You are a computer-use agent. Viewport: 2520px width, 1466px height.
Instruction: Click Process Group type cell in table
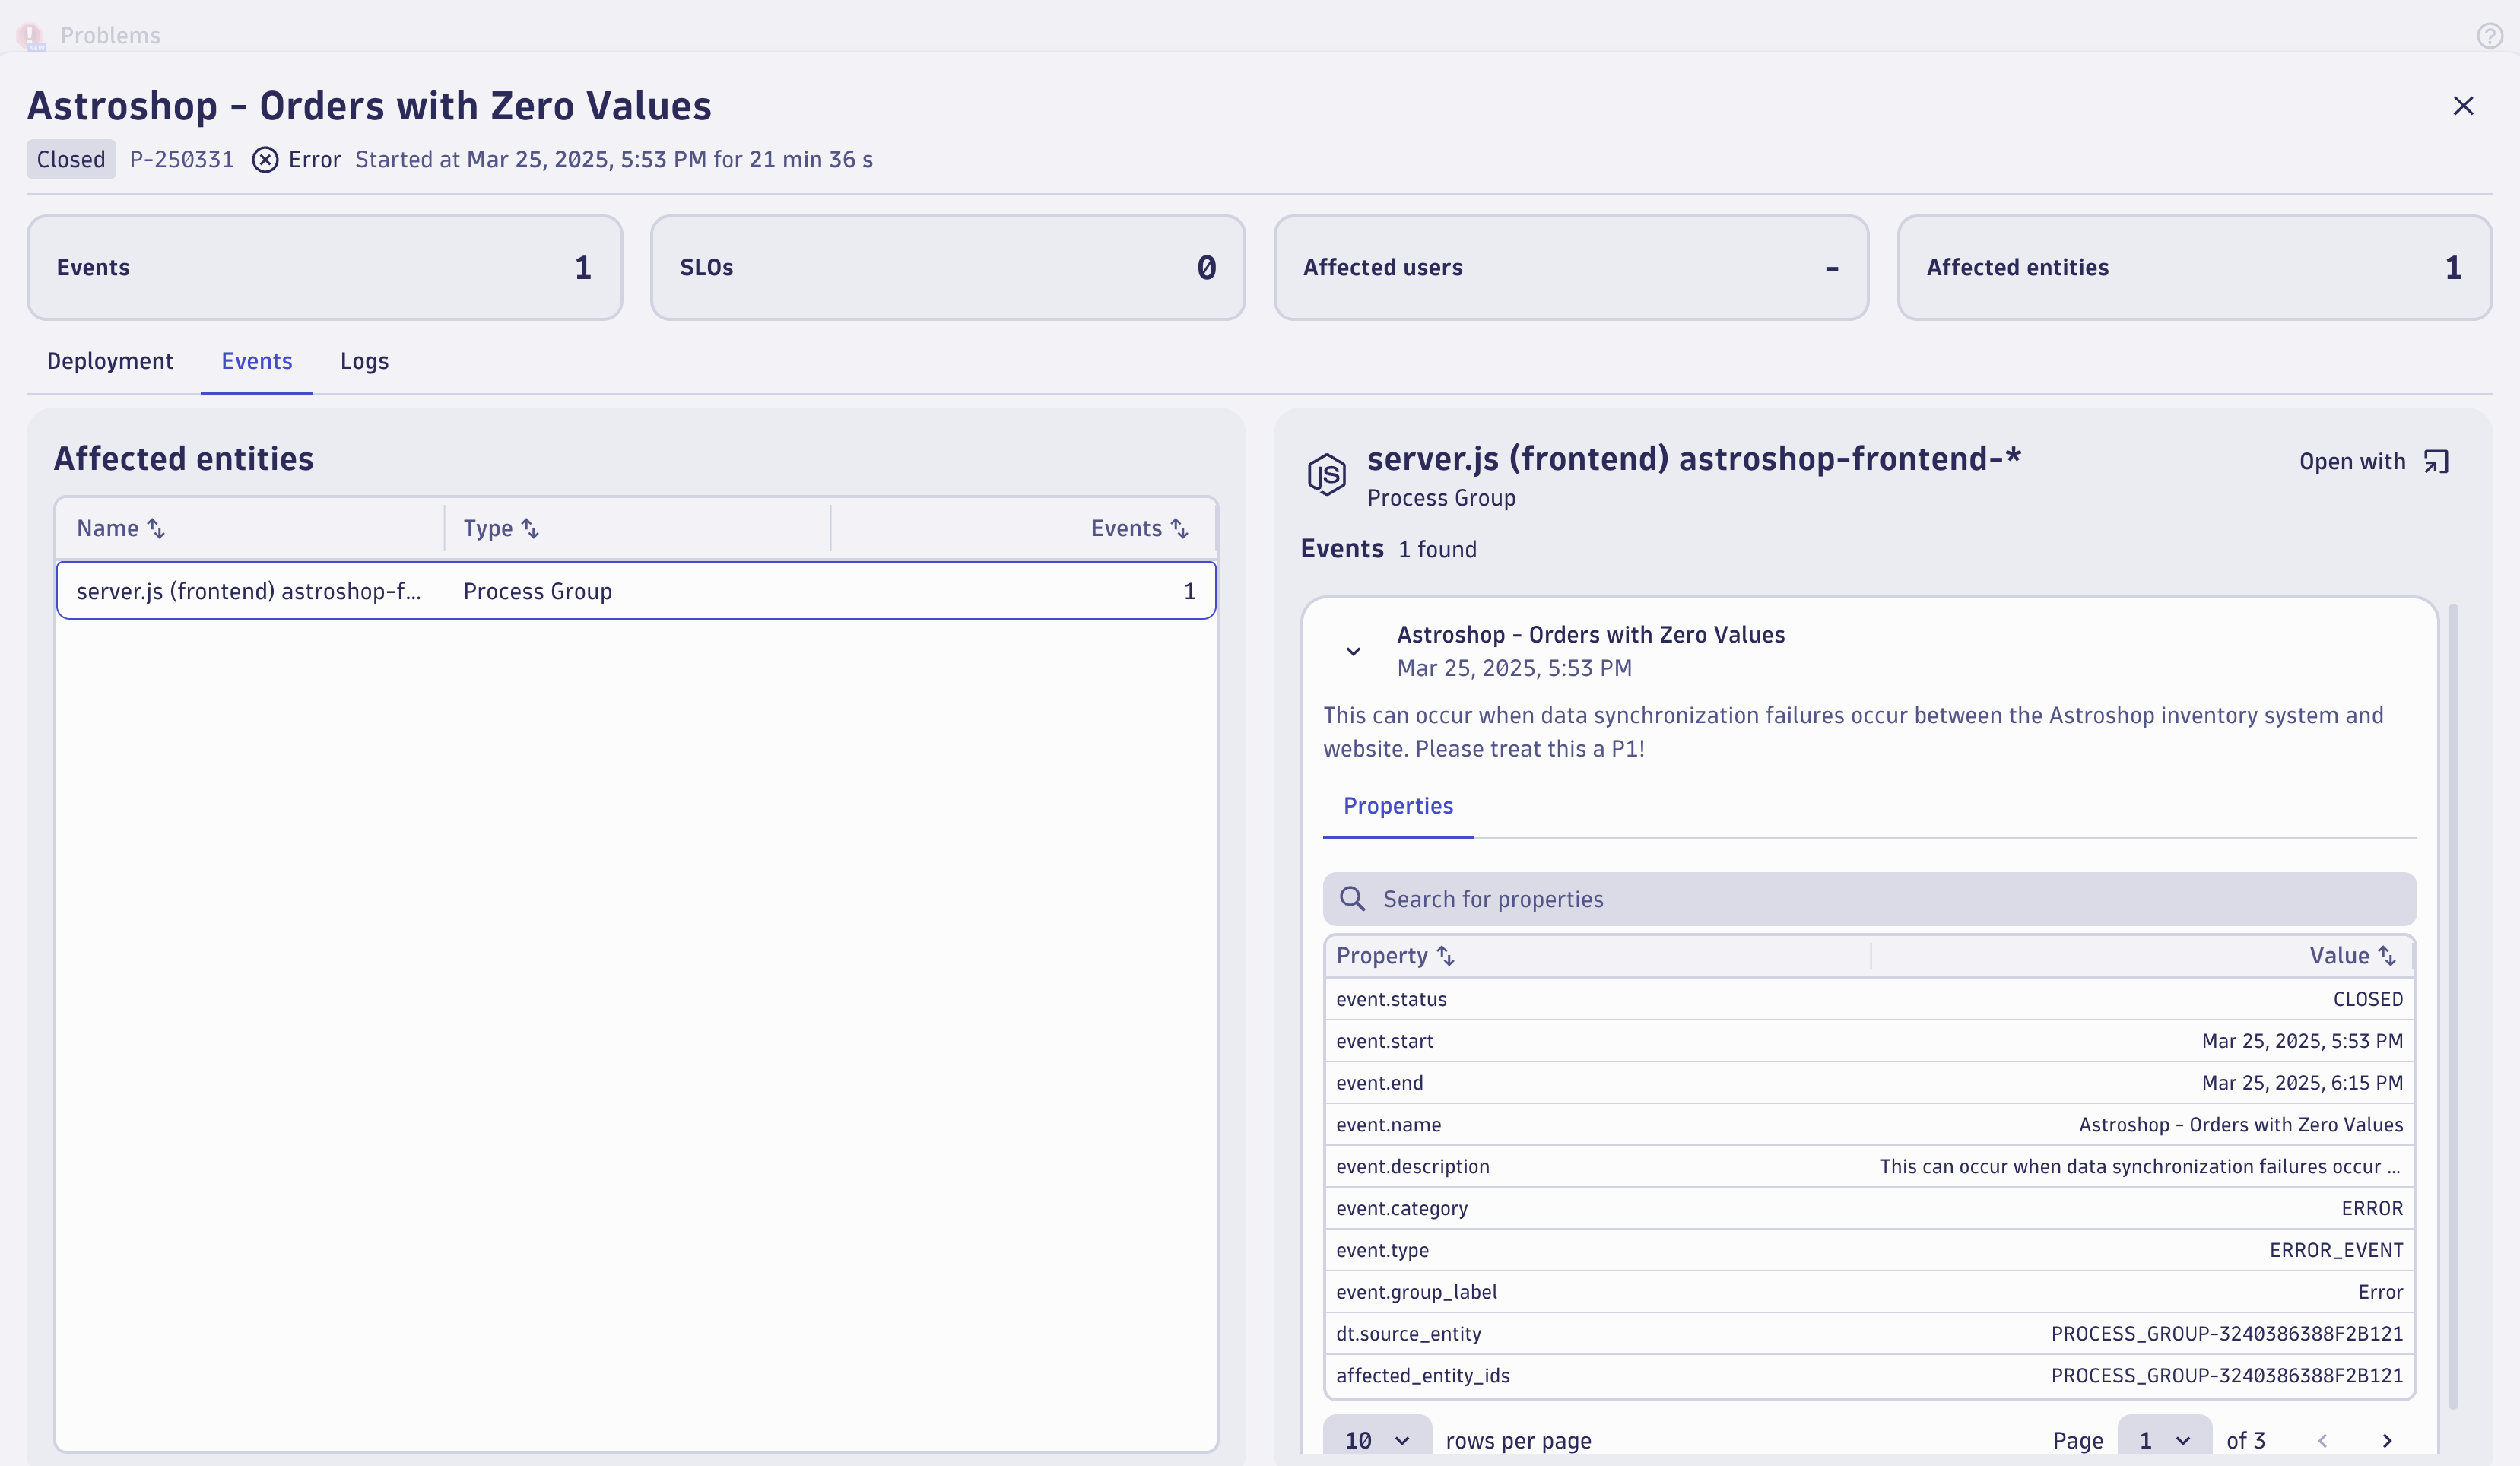click(538, 591)
